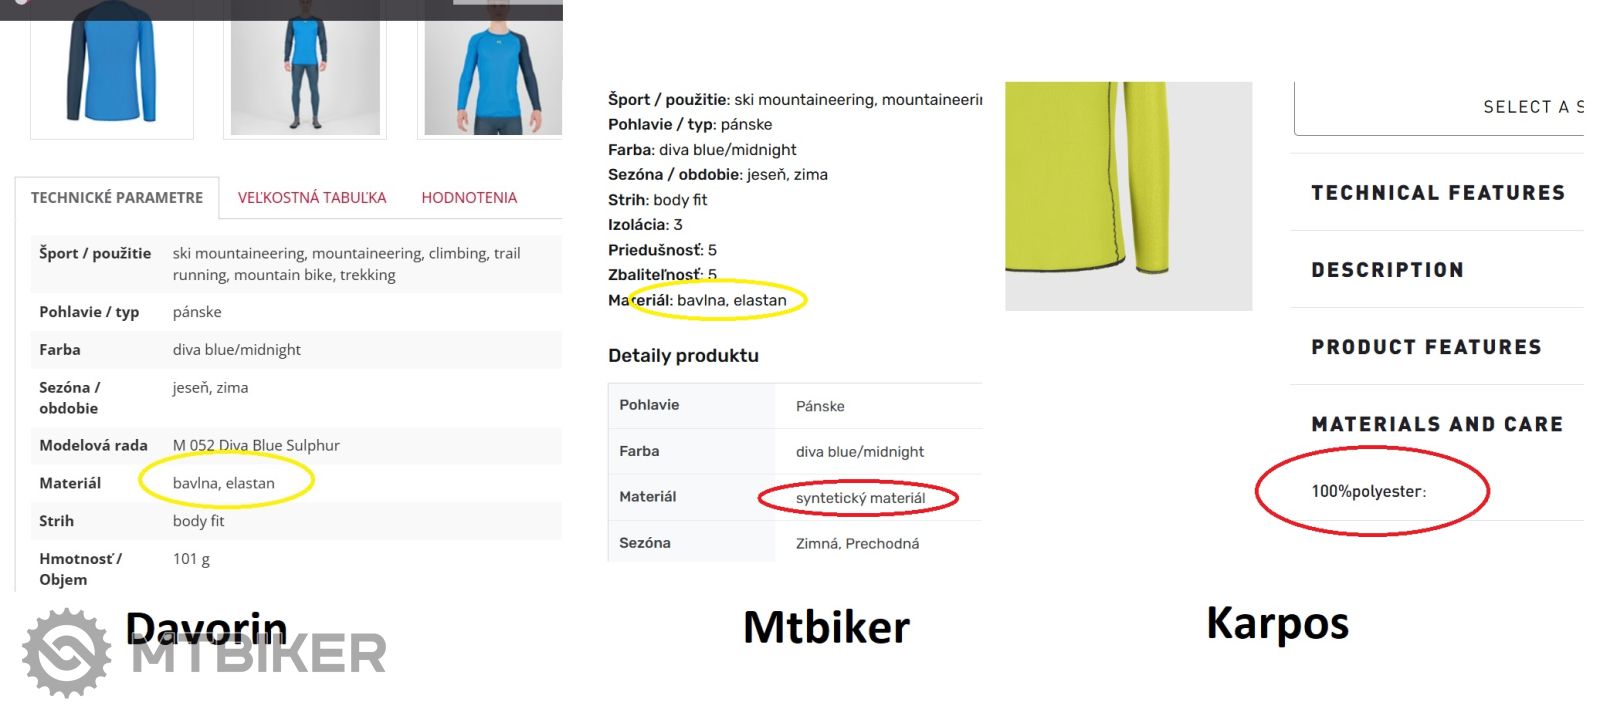
Task: Click the yellow shirt product image
Action: pos(1128,195)
